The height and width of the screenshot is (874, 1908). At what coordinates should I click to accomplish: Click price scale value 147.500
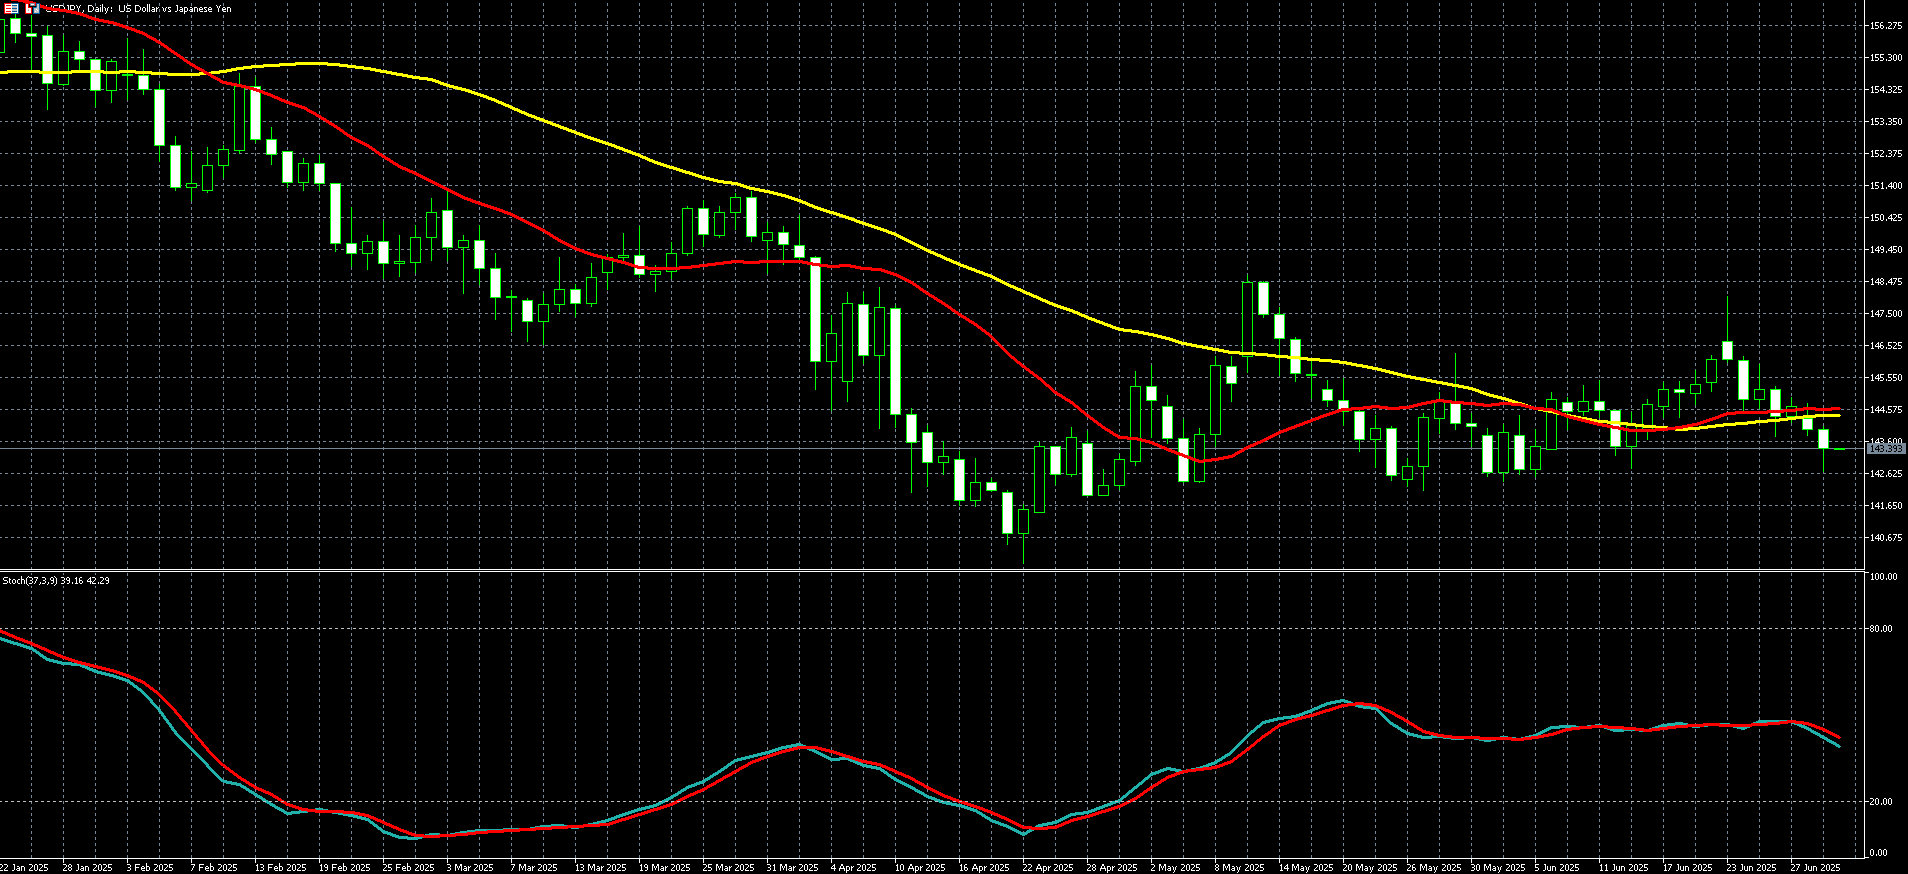point(1885,314)
